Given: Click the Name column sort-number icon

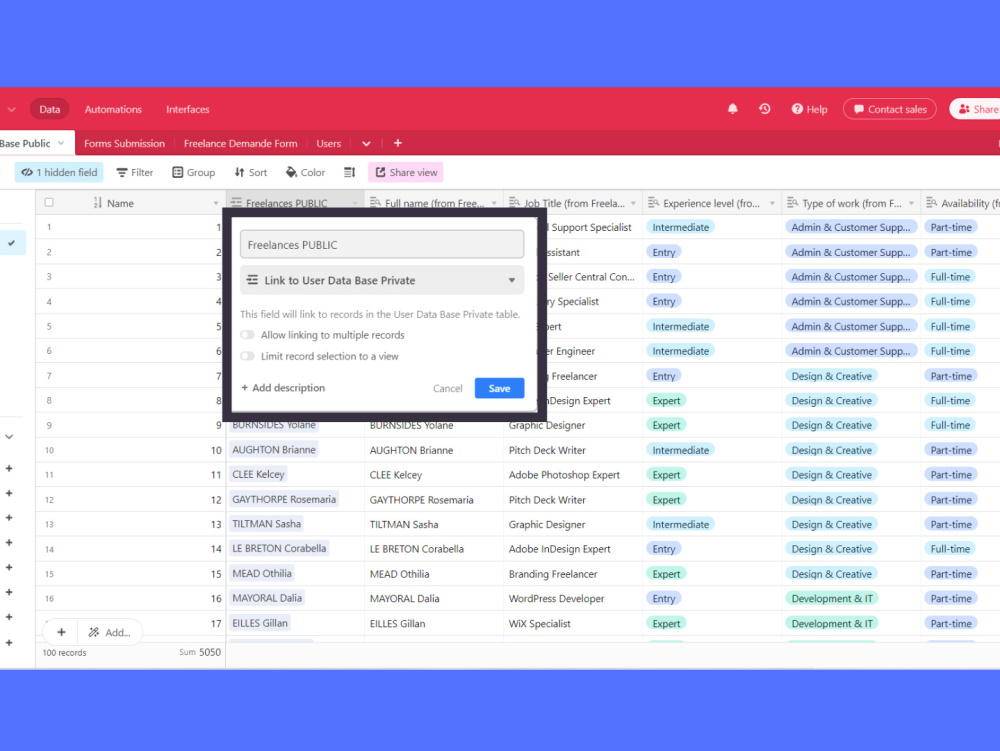Looking at the screenshot, I should click(98, 203).
